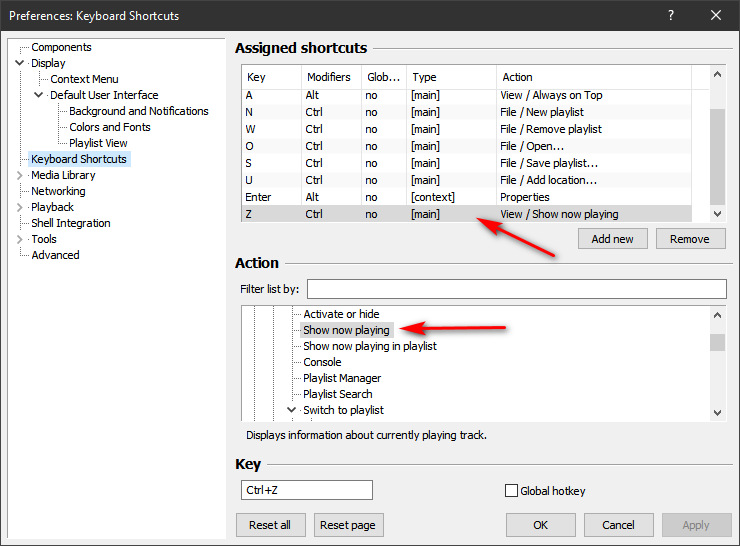Select Playlist Manager in the action list

point(342,378)
